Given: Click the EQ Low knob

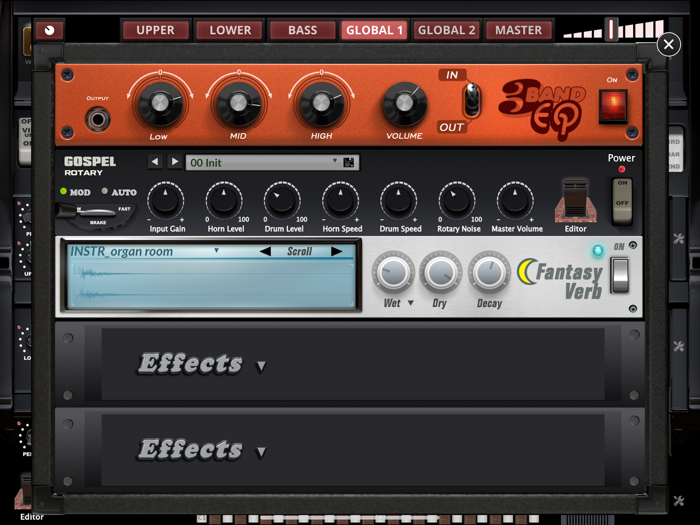Looking at the screenshot, I should 160,103.
